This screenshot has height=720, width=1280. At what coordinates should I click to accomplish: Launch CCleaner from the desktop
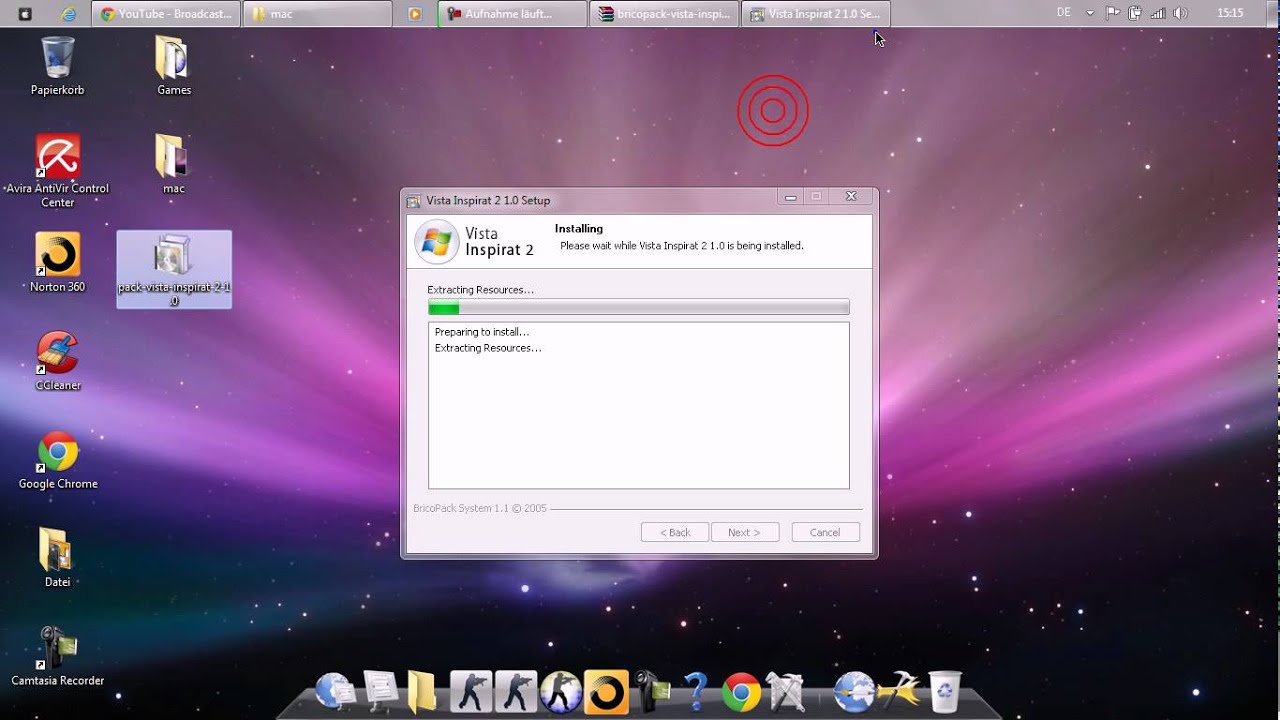click(x=57, y=361)
